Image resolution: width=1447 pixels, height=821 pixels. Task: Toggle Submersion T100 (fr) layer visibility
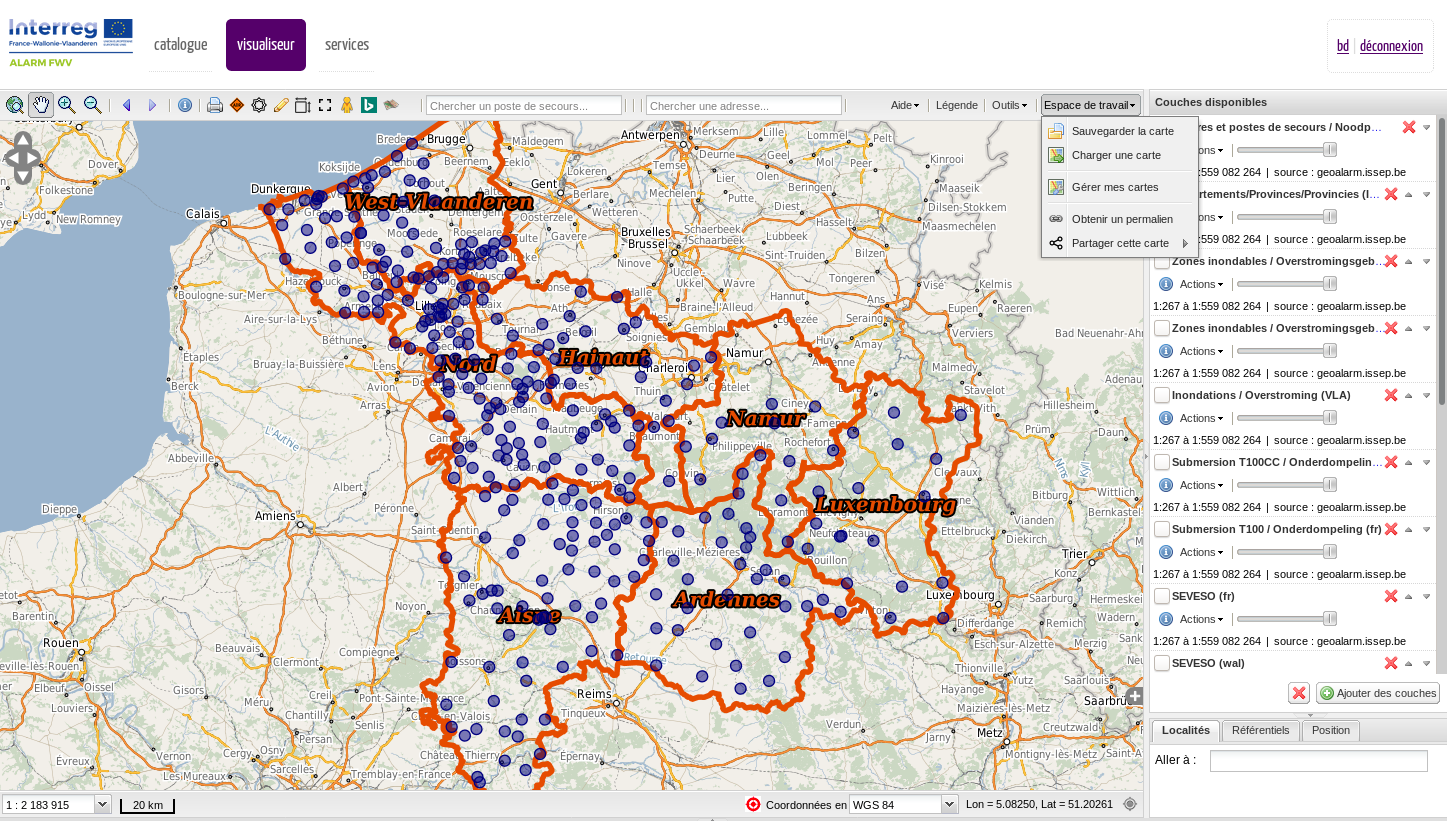(1162, 529)
